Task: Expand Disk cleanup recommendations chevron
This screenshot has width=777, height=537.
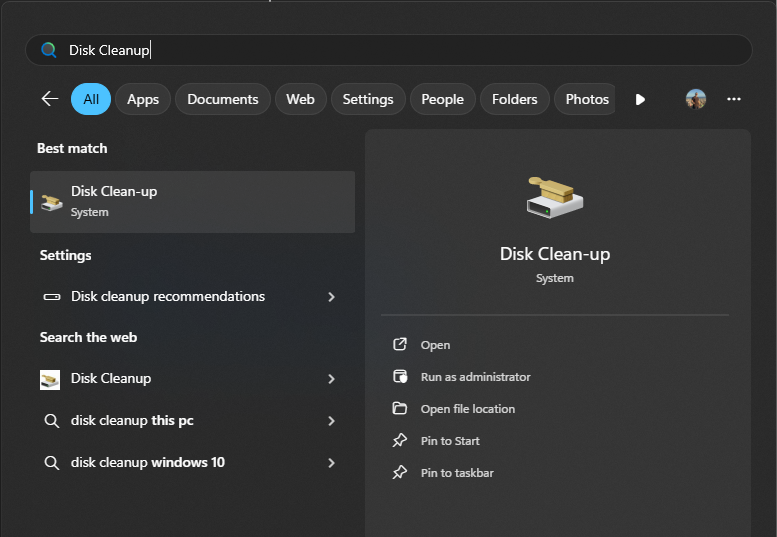Action: click(331, 297)
